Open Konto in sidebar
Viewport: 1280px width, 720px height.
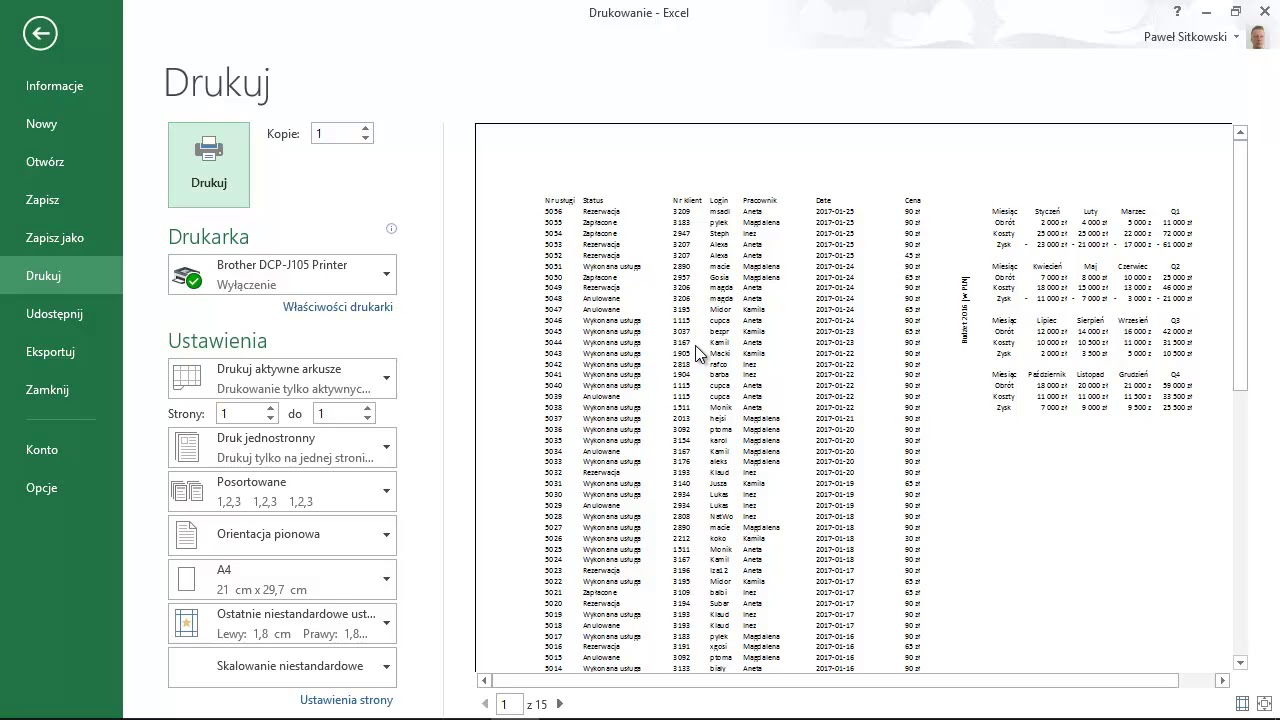click(x=61, y=450)
